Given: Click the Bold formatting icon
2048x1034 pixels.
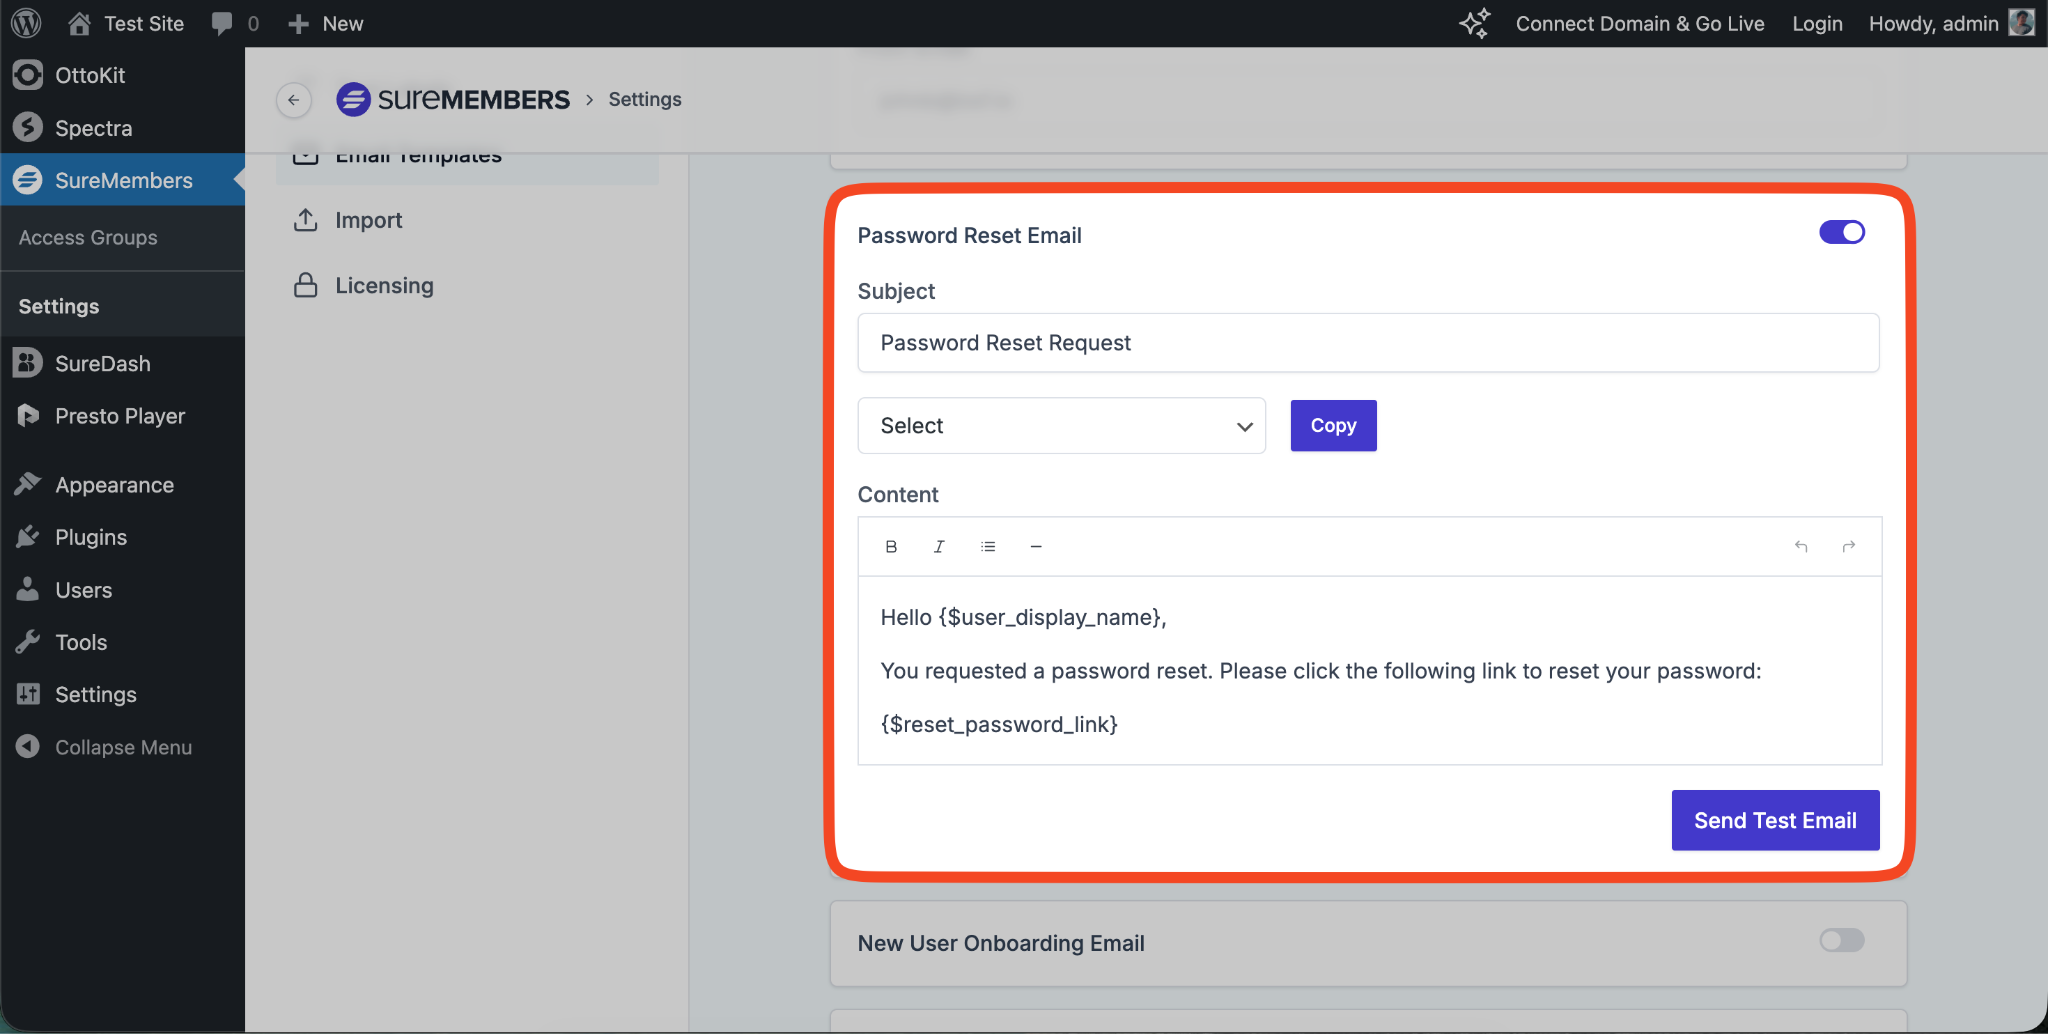Looking at the screenshot, I should [891, 547].
